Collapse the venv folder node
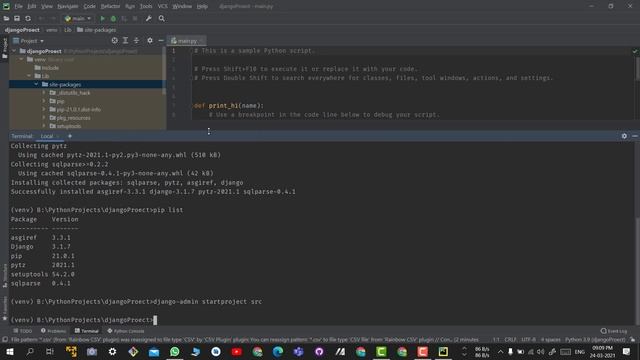The width and height of the screenshot is (640, 360). pos(21,59)
